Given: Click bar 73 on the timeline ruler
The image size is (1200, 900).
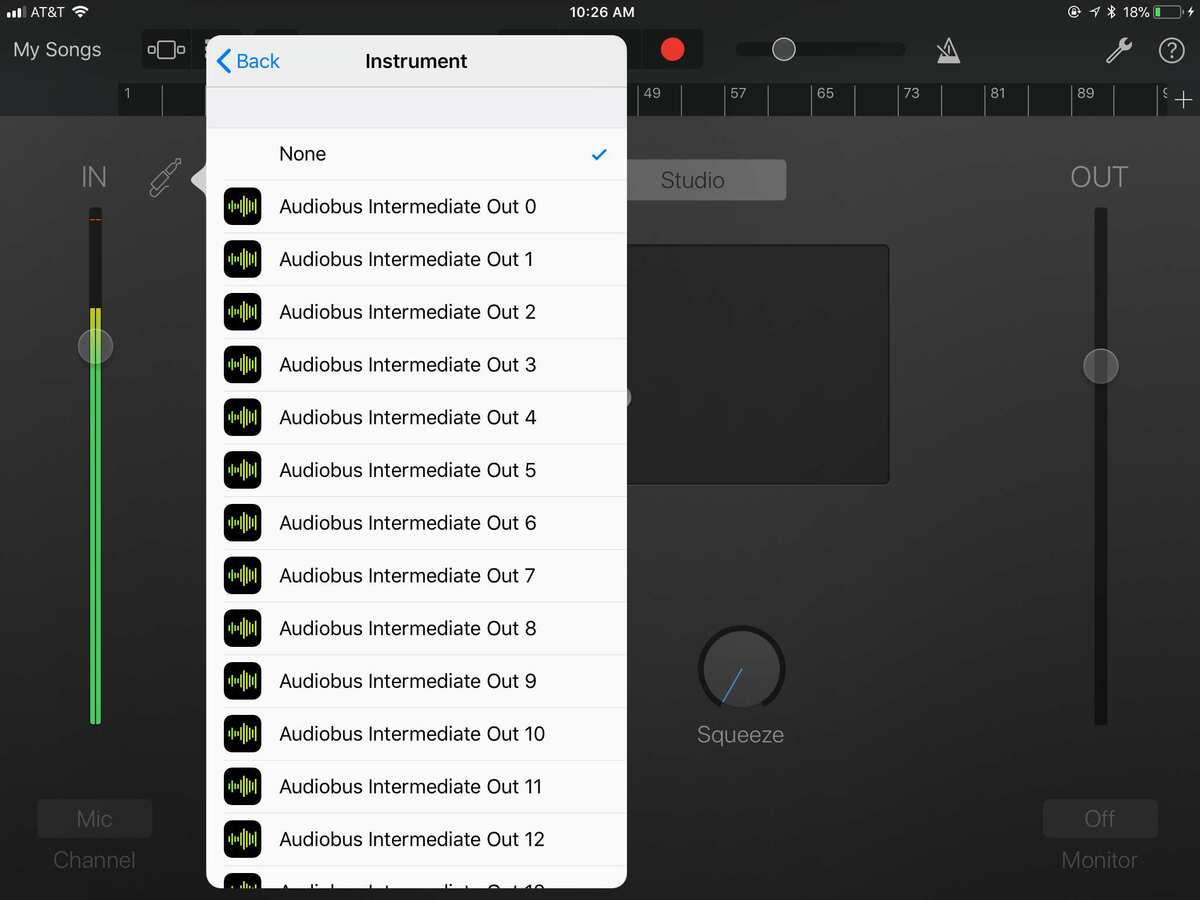Looking at the screenshot, I should 911,93.
